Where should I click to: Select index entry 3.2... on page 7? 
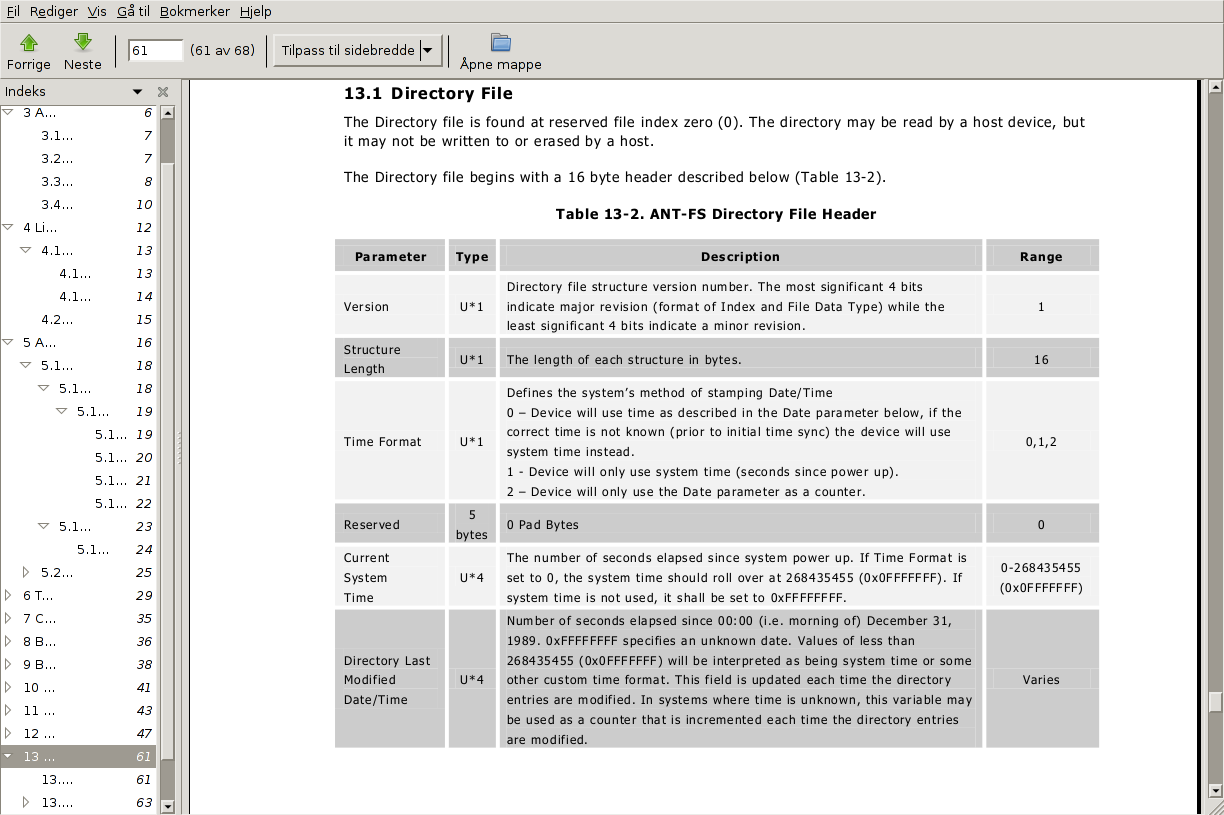tap(78, 158)
